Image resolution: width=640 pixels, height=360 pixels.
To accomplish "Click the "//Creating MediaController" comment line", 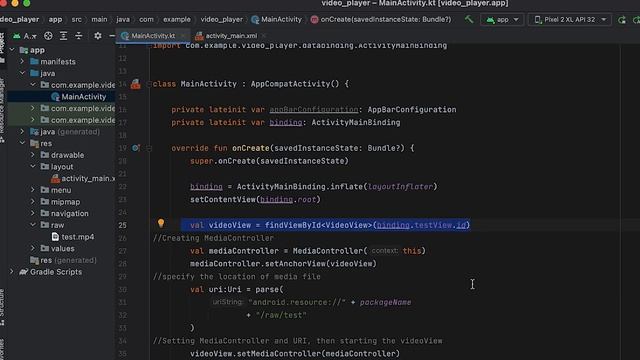I will pos(213,238).
